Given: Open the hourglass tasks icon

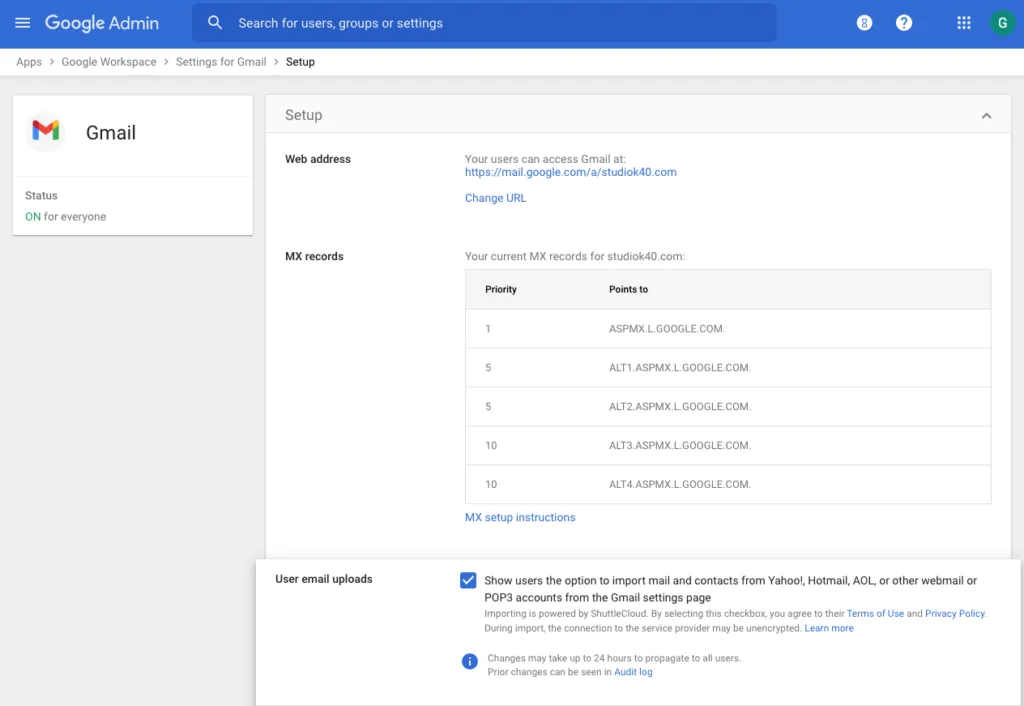Looking at the screenshot, I should point(864,23).
